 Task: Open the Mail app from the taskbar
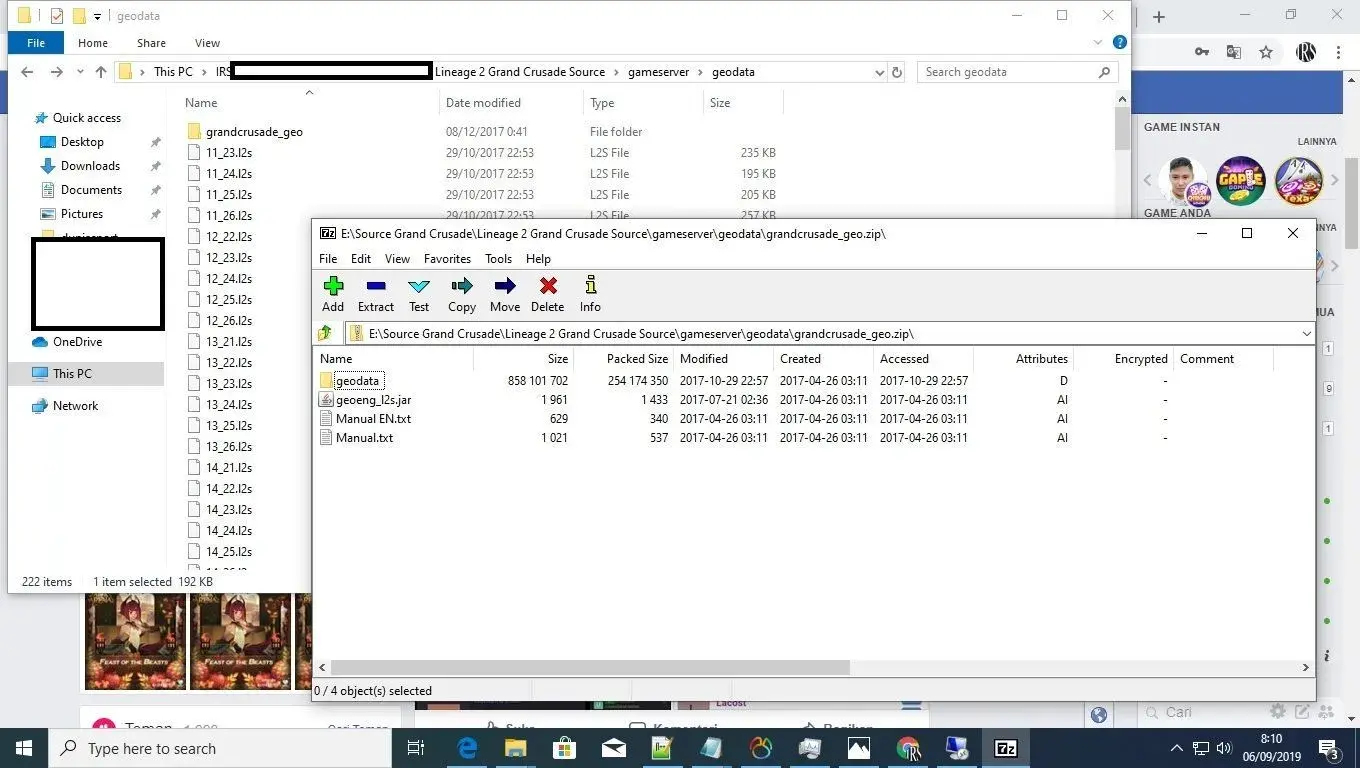tap(613, 748)
